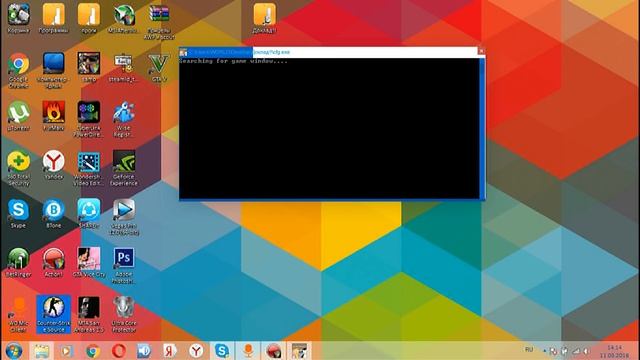Select Counter-Strike Source desktop shortcut
The width and height of the screenshot is (640, 360).
[x=53, y=314]
